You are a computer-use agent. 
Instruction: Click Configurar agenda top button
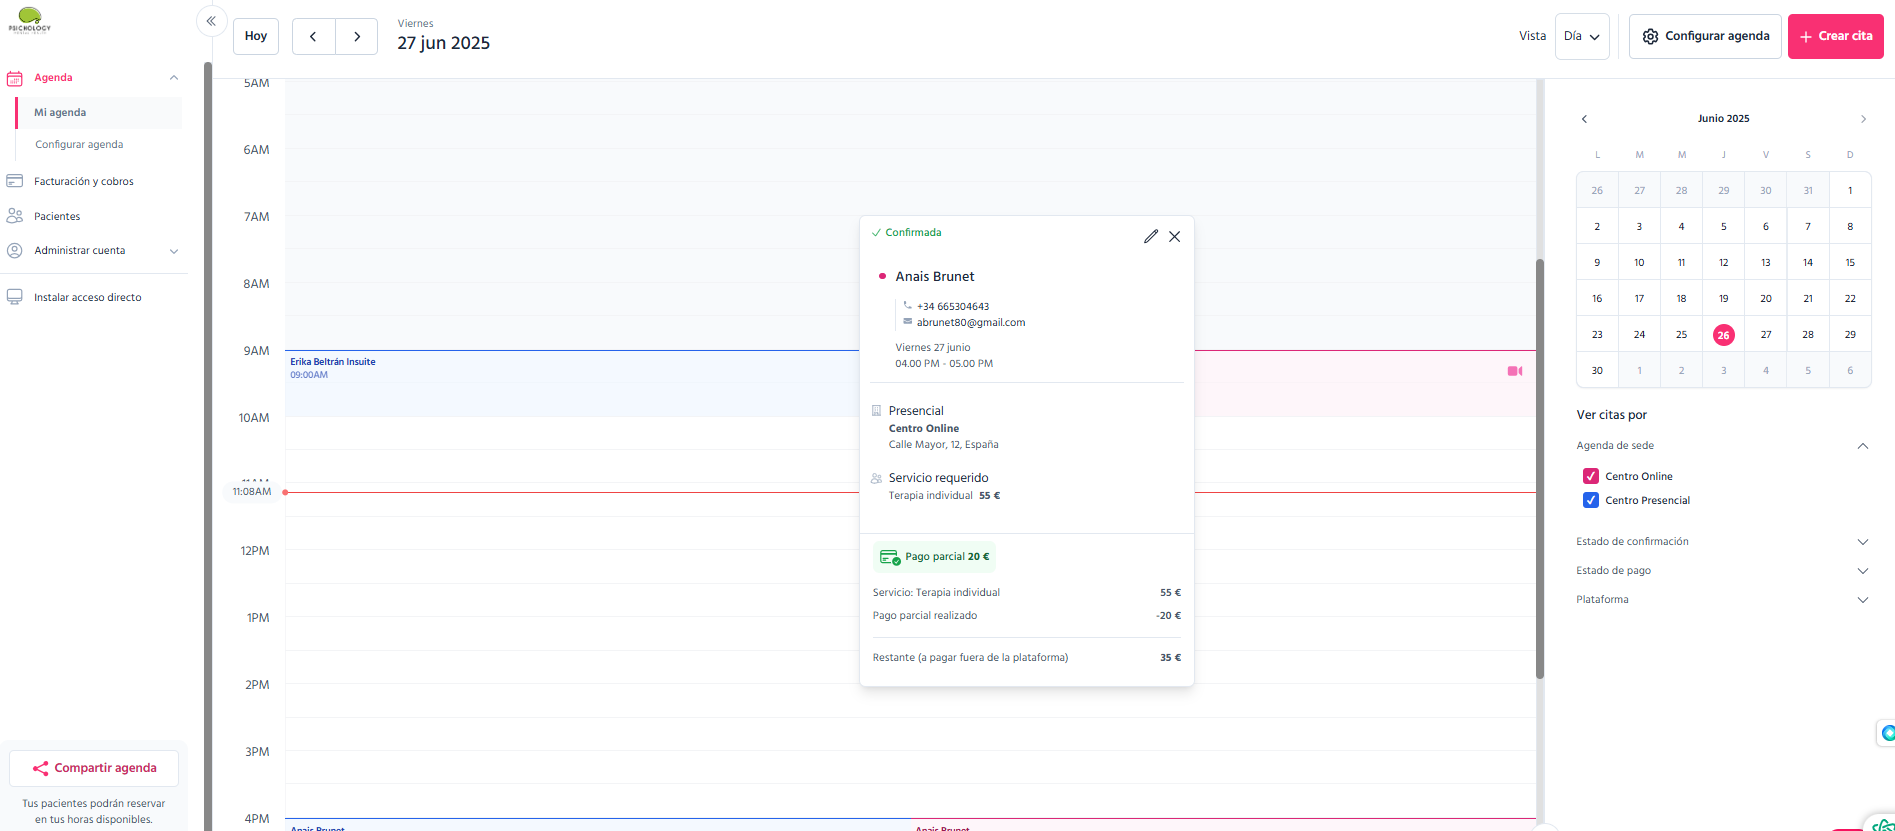coord(1705,36)
